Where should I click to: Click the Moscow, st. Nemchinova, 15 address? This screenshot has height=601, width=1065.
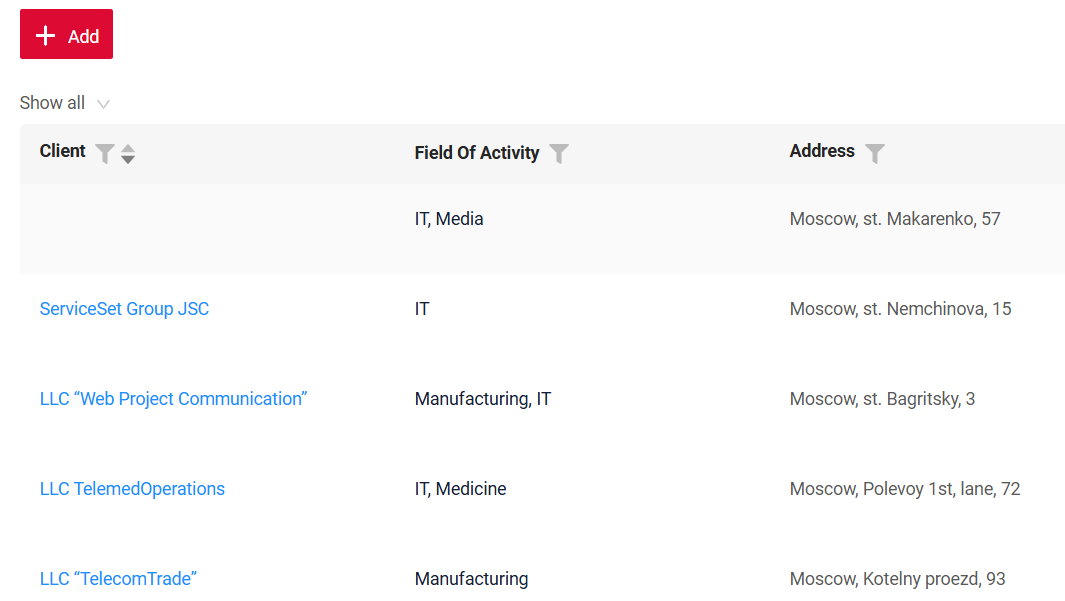point(900,309)
